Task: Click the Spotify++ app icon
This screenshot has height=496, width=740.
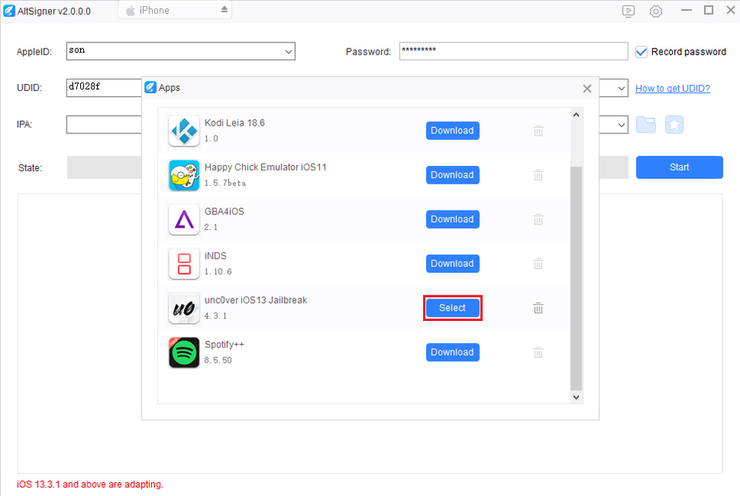Action: point(184,353)
